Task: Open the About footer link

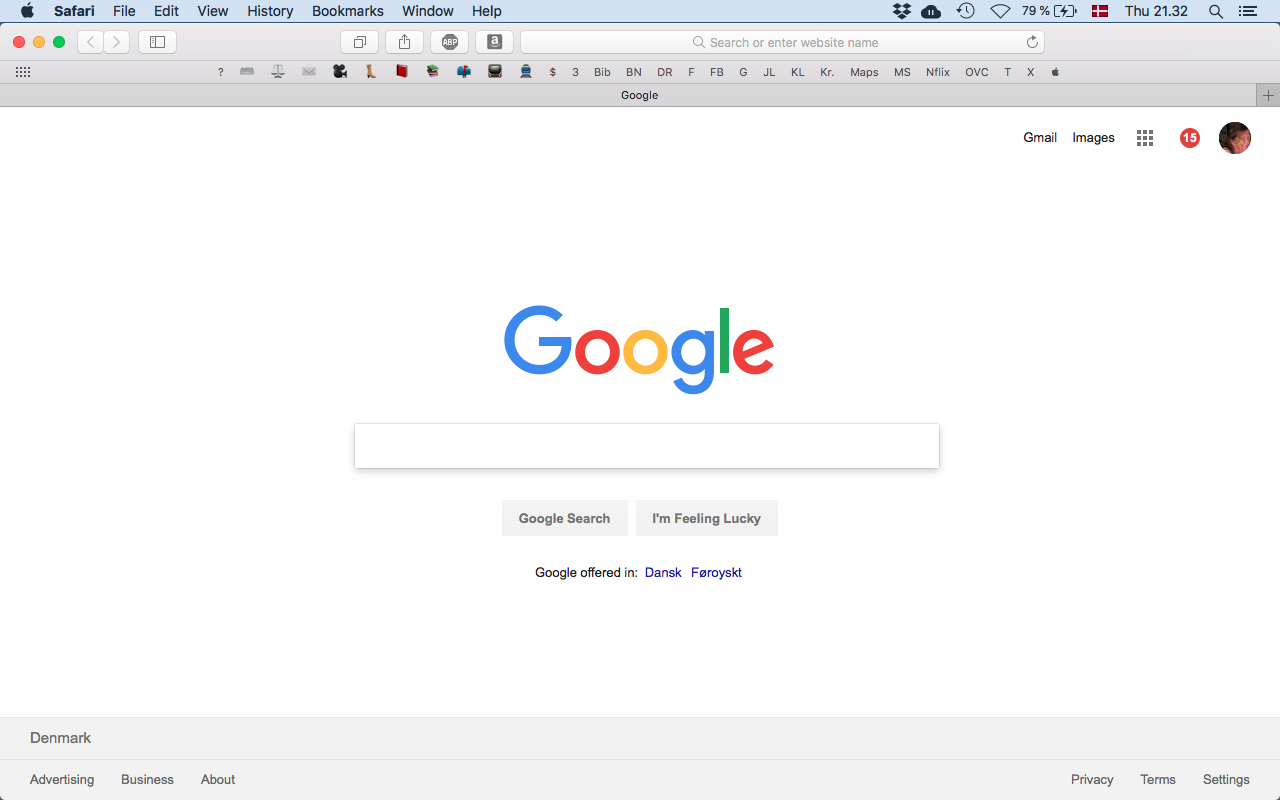Action: pos(218,780)
